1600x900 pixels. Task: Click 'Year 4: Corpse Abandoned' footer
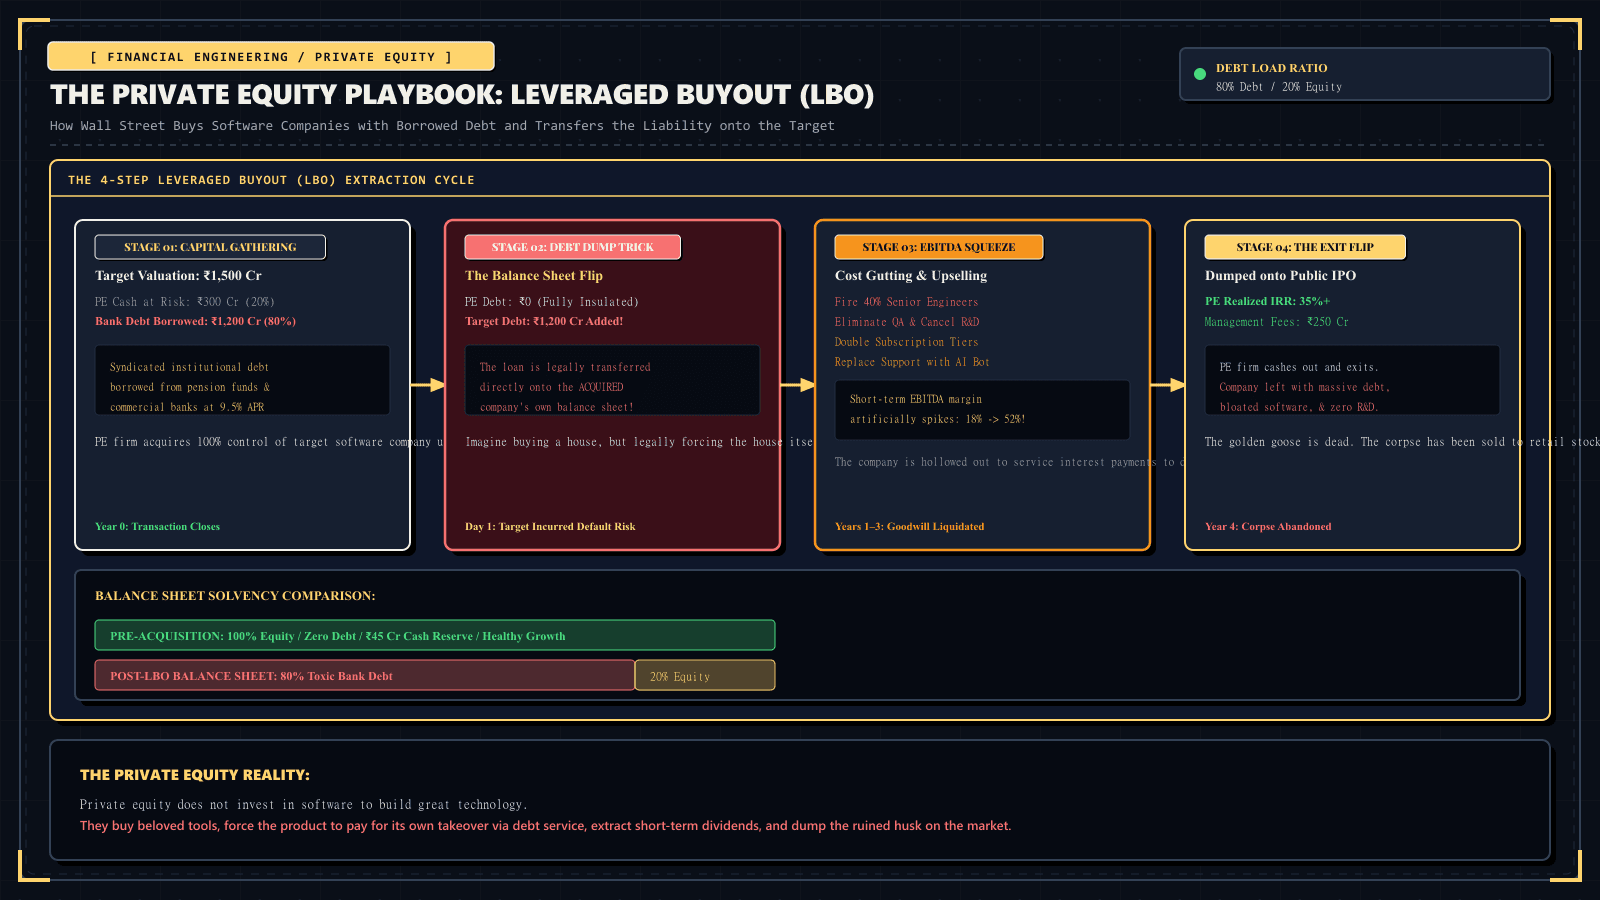(x=1268, y=527)
